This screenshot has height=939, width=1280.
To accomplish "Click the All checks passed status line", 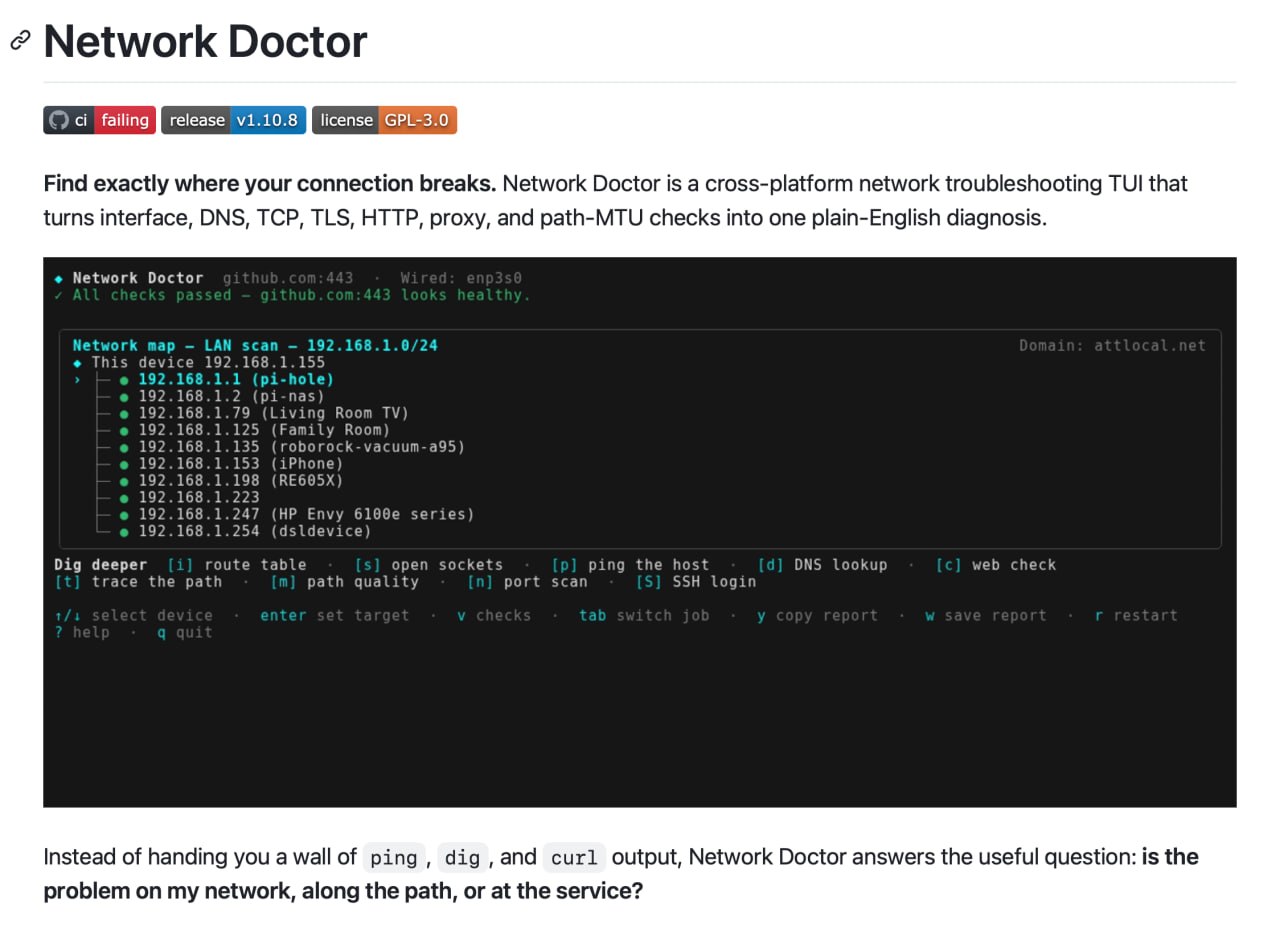I will 292,295.
